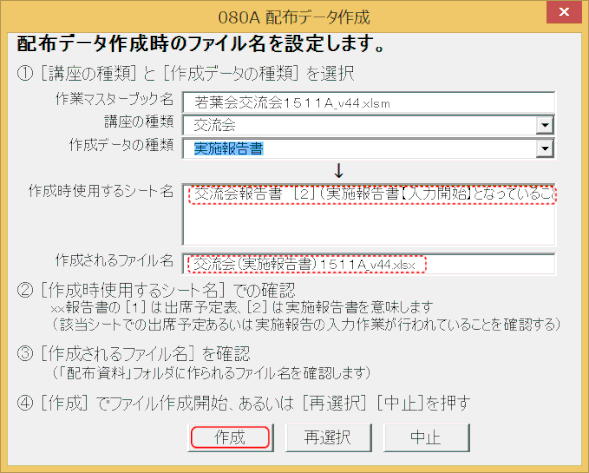The width and height of the screenshot is (589, 473).
Task: Click note about [1] は出席予定表
Action: (x=242, y=307)
